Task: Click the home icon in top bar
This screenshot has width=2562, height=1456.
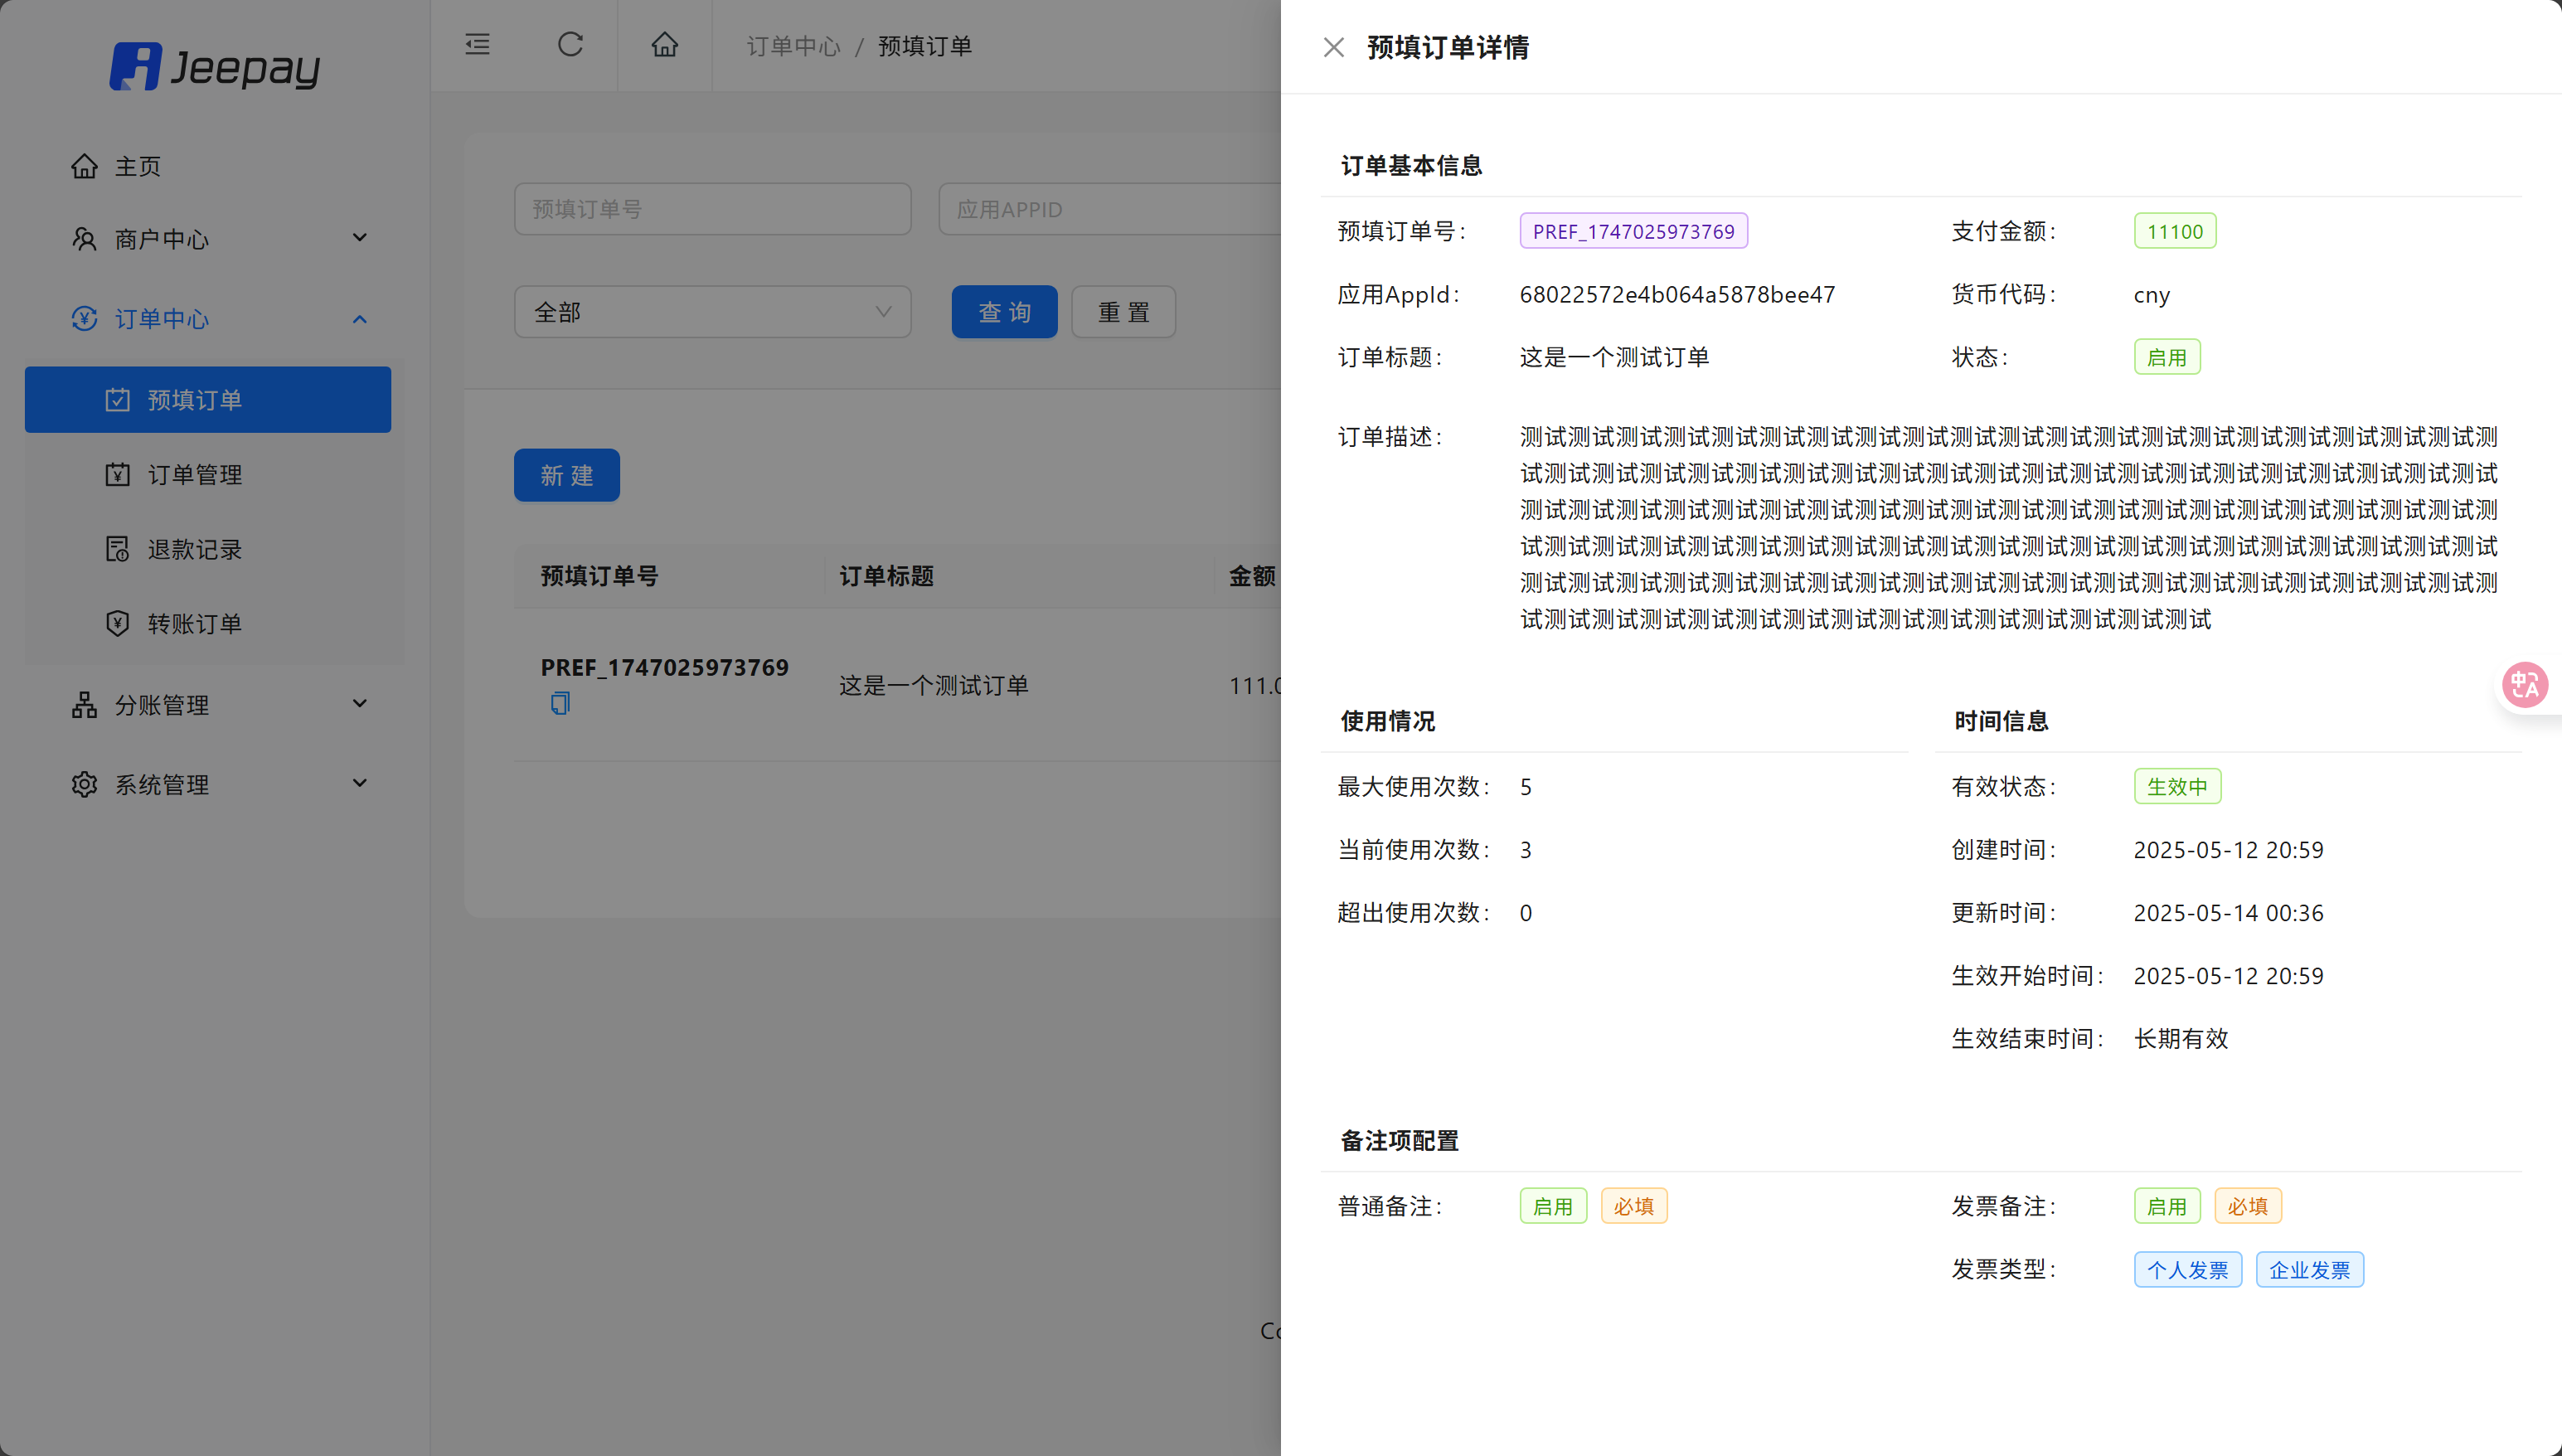Action: tap(665, 45)
